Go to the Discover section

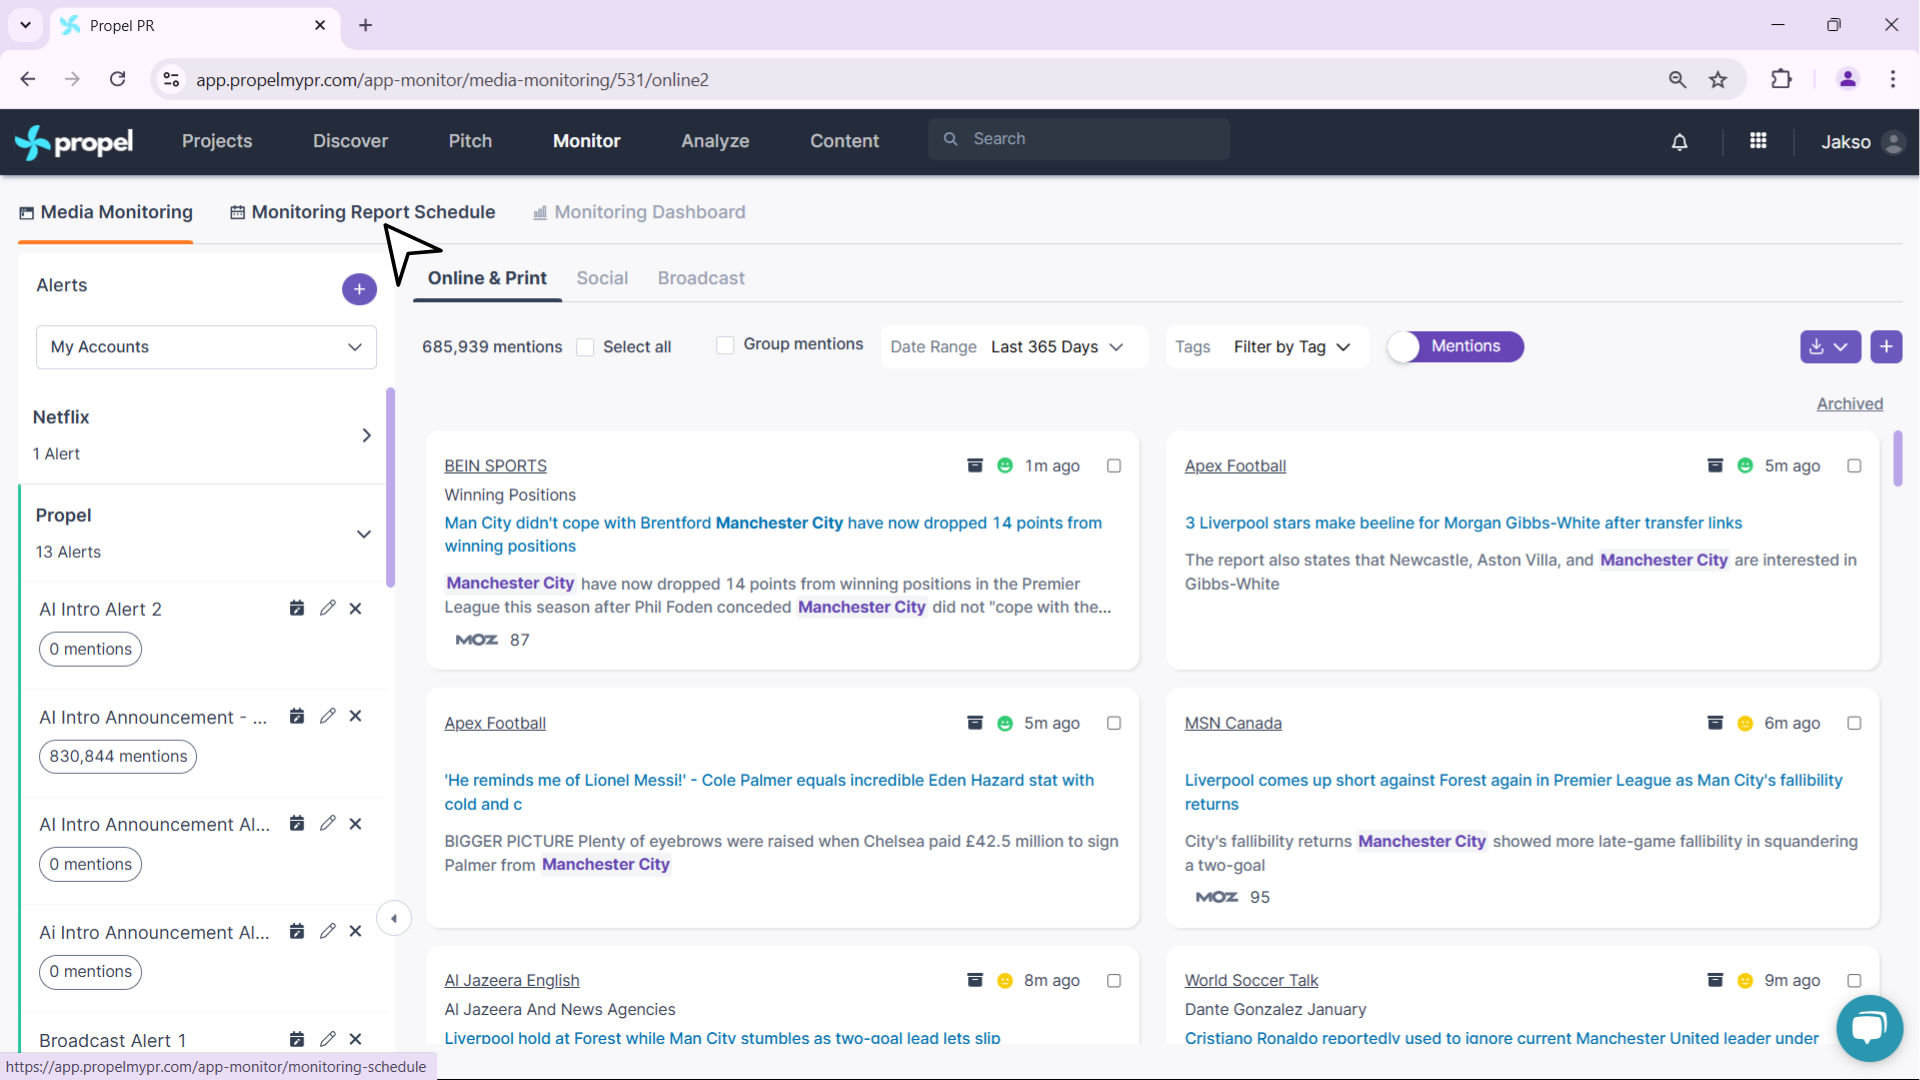coord(350,142)
